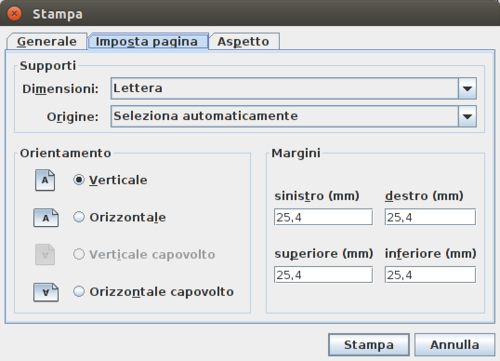Select the Orizzontale capovolto radio button
Screen dimensions: 500x361
tap(79, 291)
